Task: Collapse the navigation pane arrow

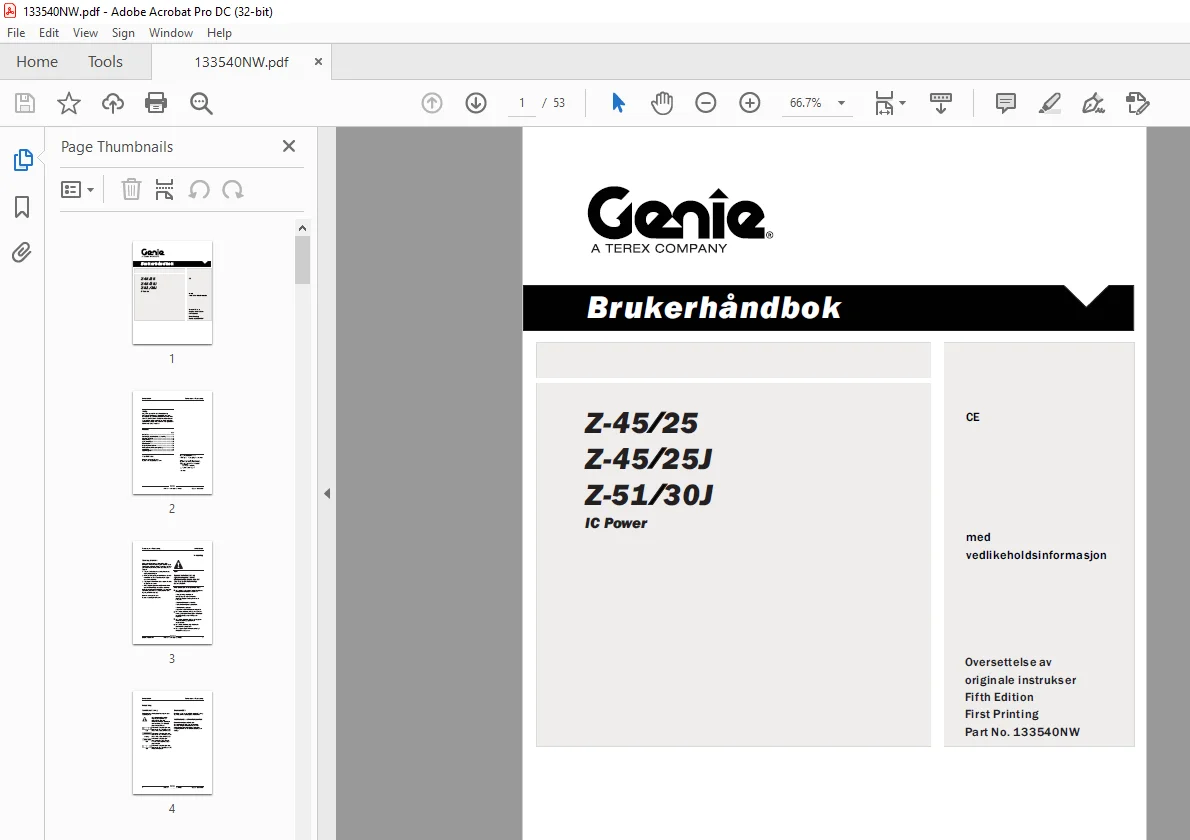Action: pos(327,493)
